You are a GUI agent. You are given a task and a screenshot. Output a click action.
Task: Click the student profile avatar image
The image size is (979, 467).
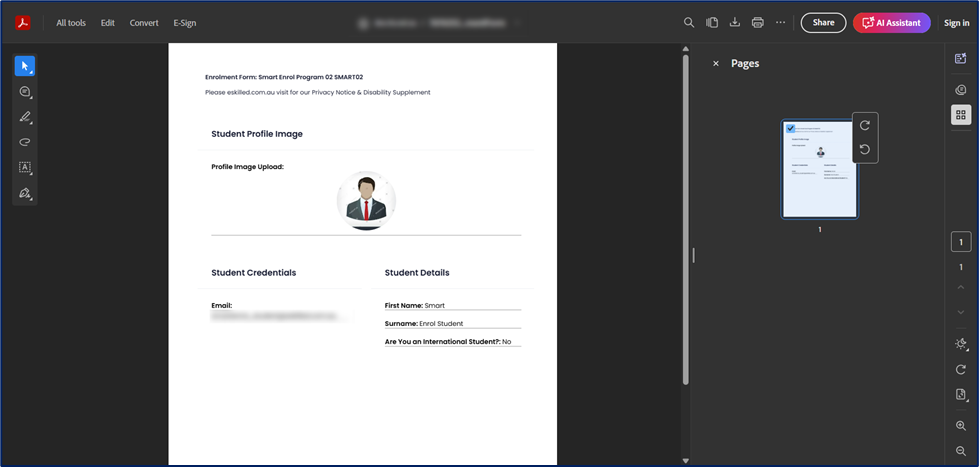pos(367,200)
